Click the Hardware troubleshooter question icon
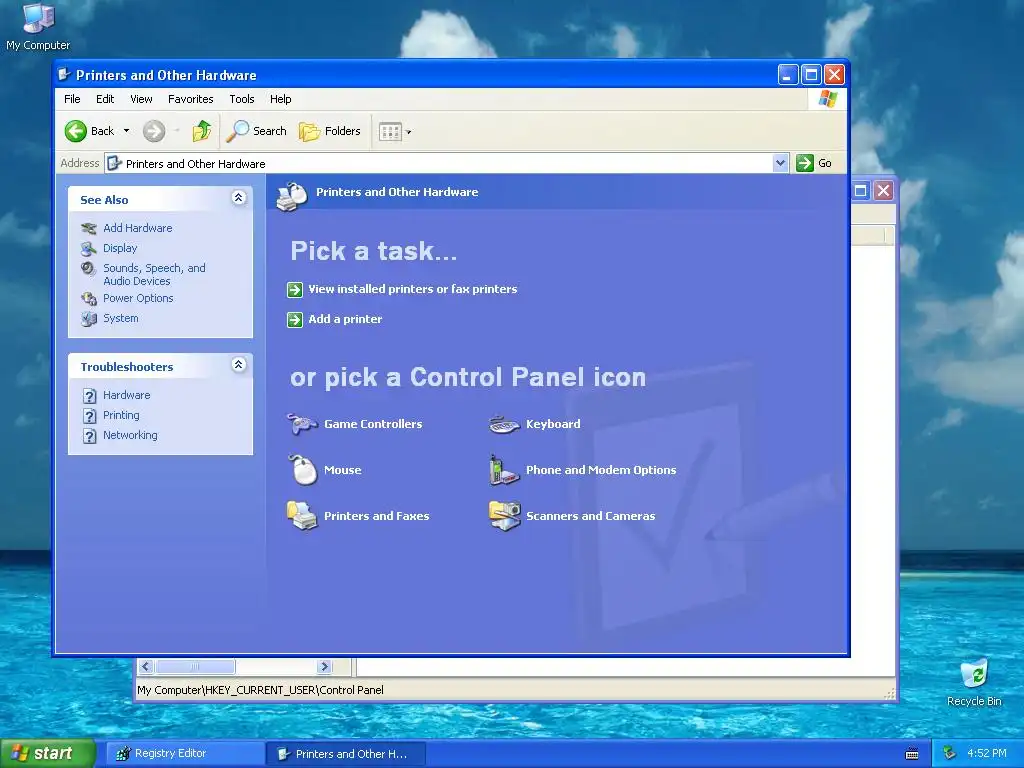The width and height of the screenshot is (1024, 768). tap(90, 396)
